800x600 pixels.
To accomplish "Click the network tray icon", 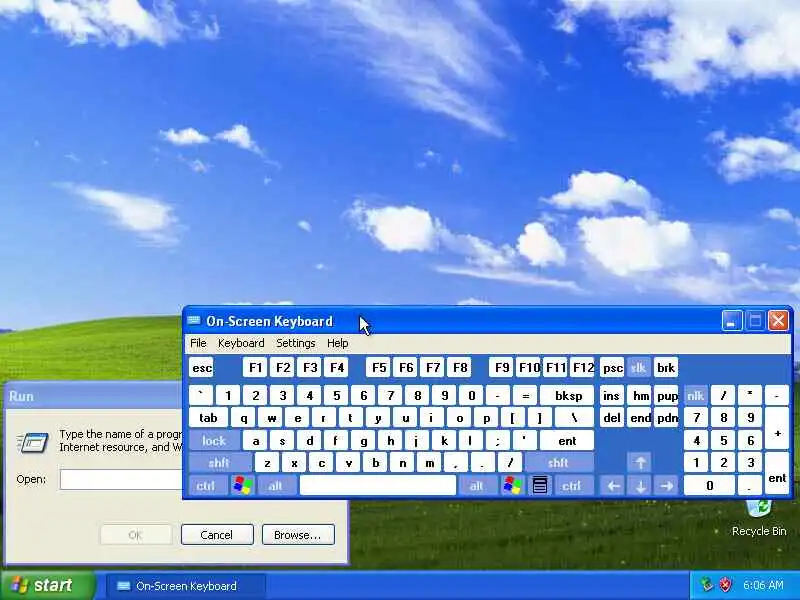I will pos(706,584).
